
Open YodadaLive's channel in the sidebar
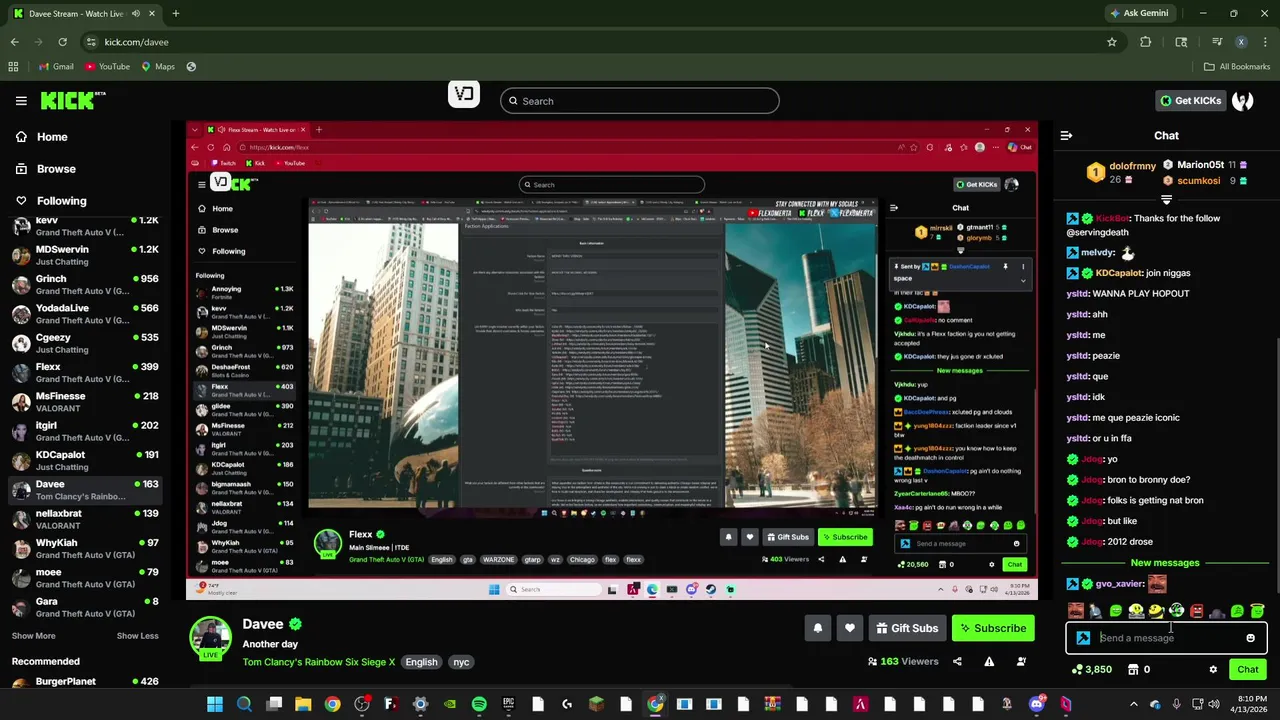87,314
